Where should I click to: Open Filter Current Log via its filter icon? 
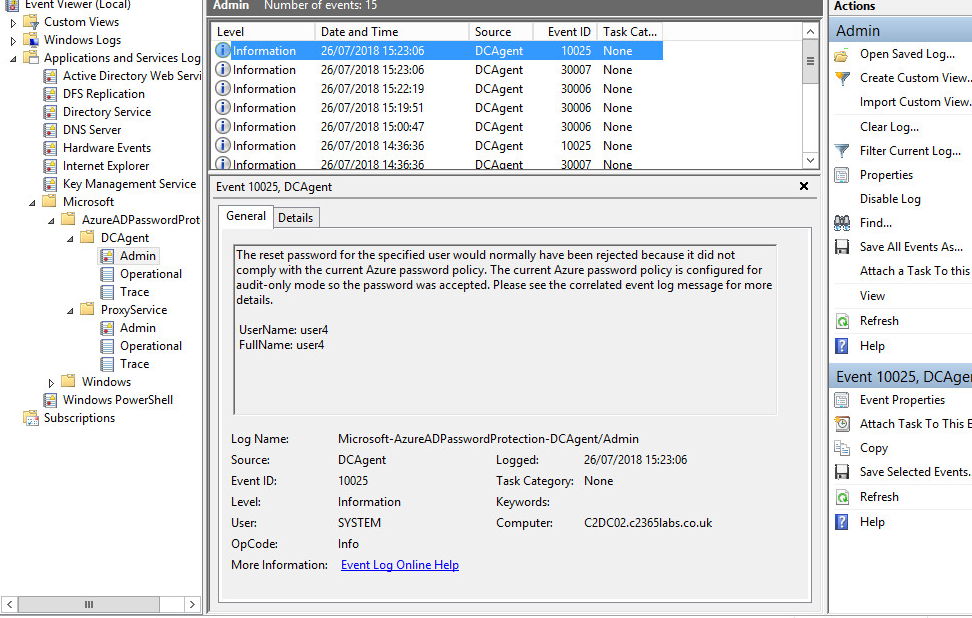(843, 150)
